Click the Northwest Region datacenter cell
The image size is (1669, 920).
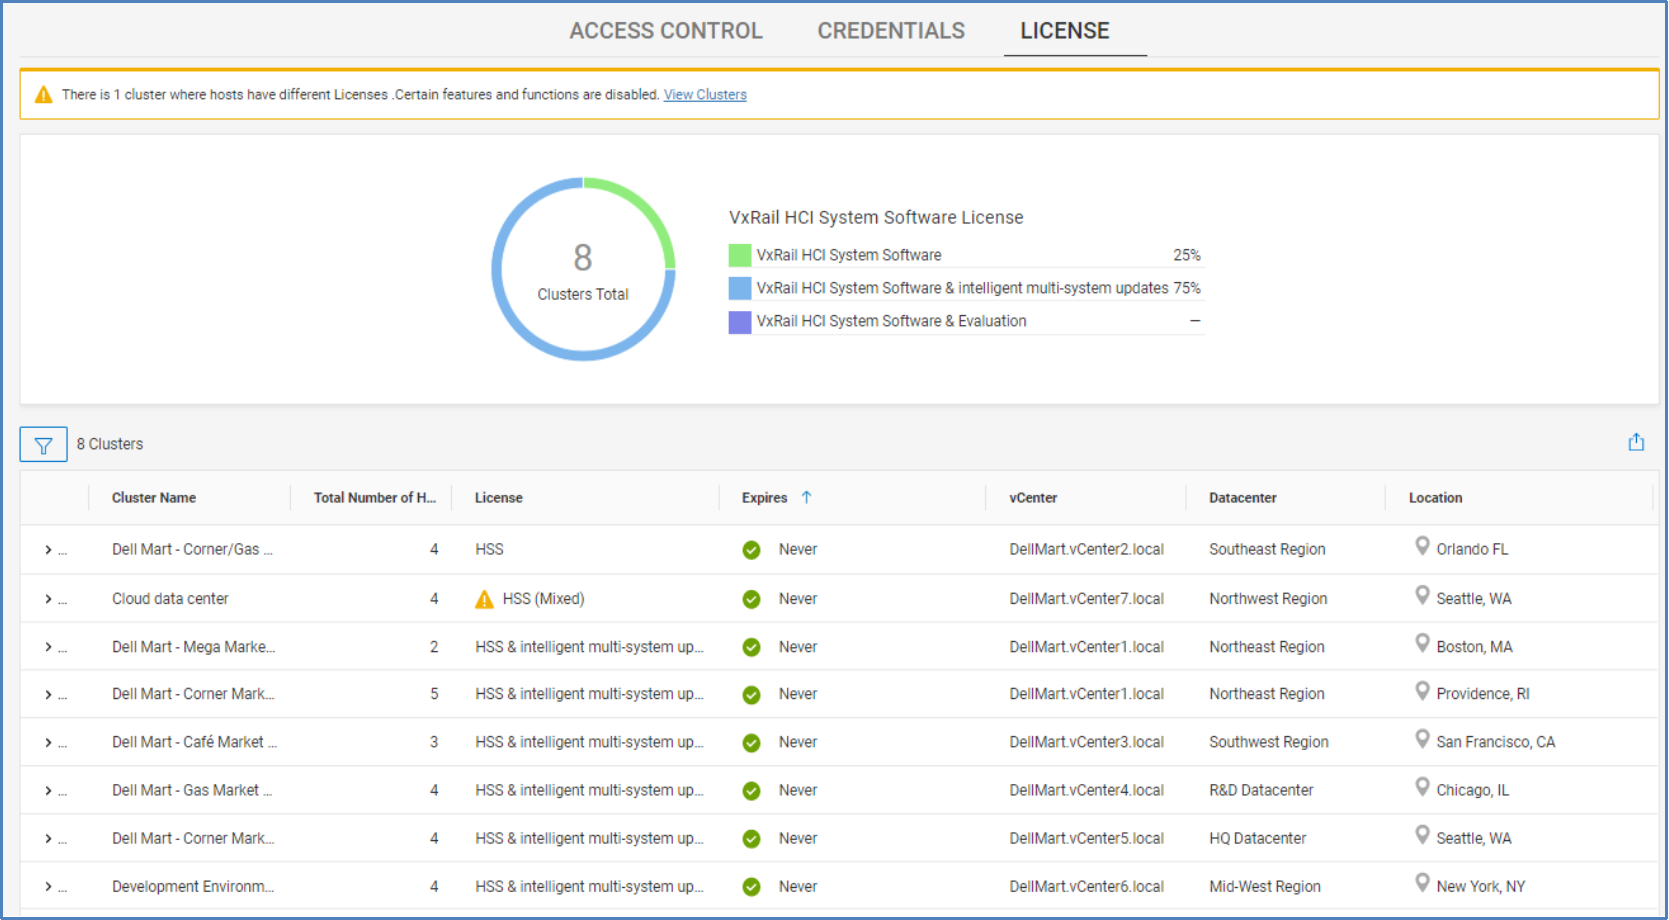click(1268, 599)
